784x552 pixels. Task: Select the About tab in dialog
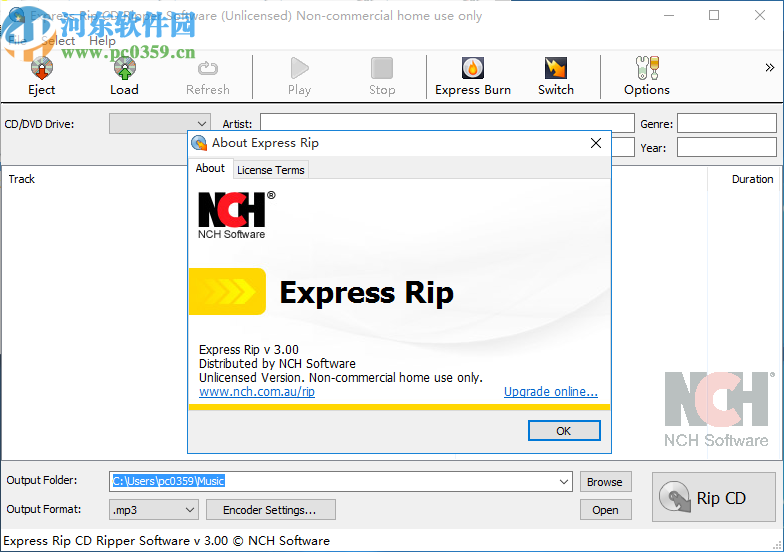(210, 168)
